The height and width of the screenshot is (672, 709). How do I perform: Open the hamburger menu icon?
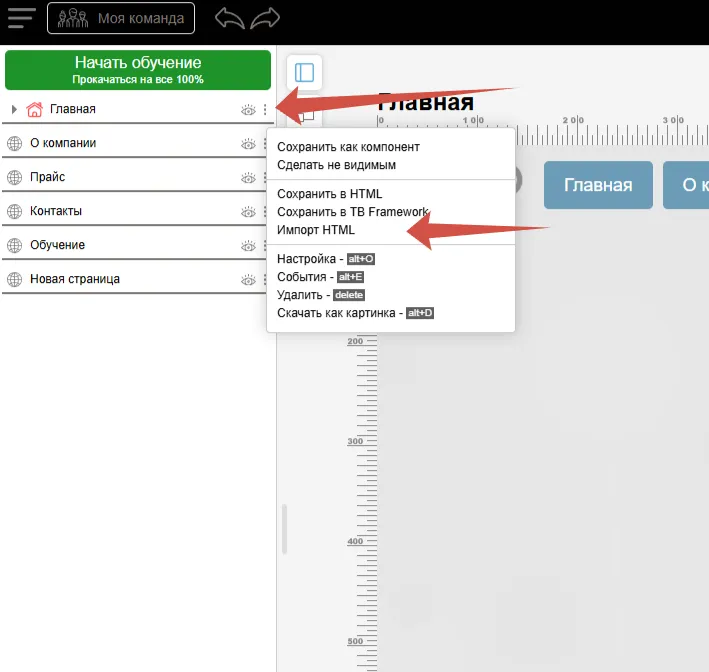pyautogui.click(x=21, y=18)
